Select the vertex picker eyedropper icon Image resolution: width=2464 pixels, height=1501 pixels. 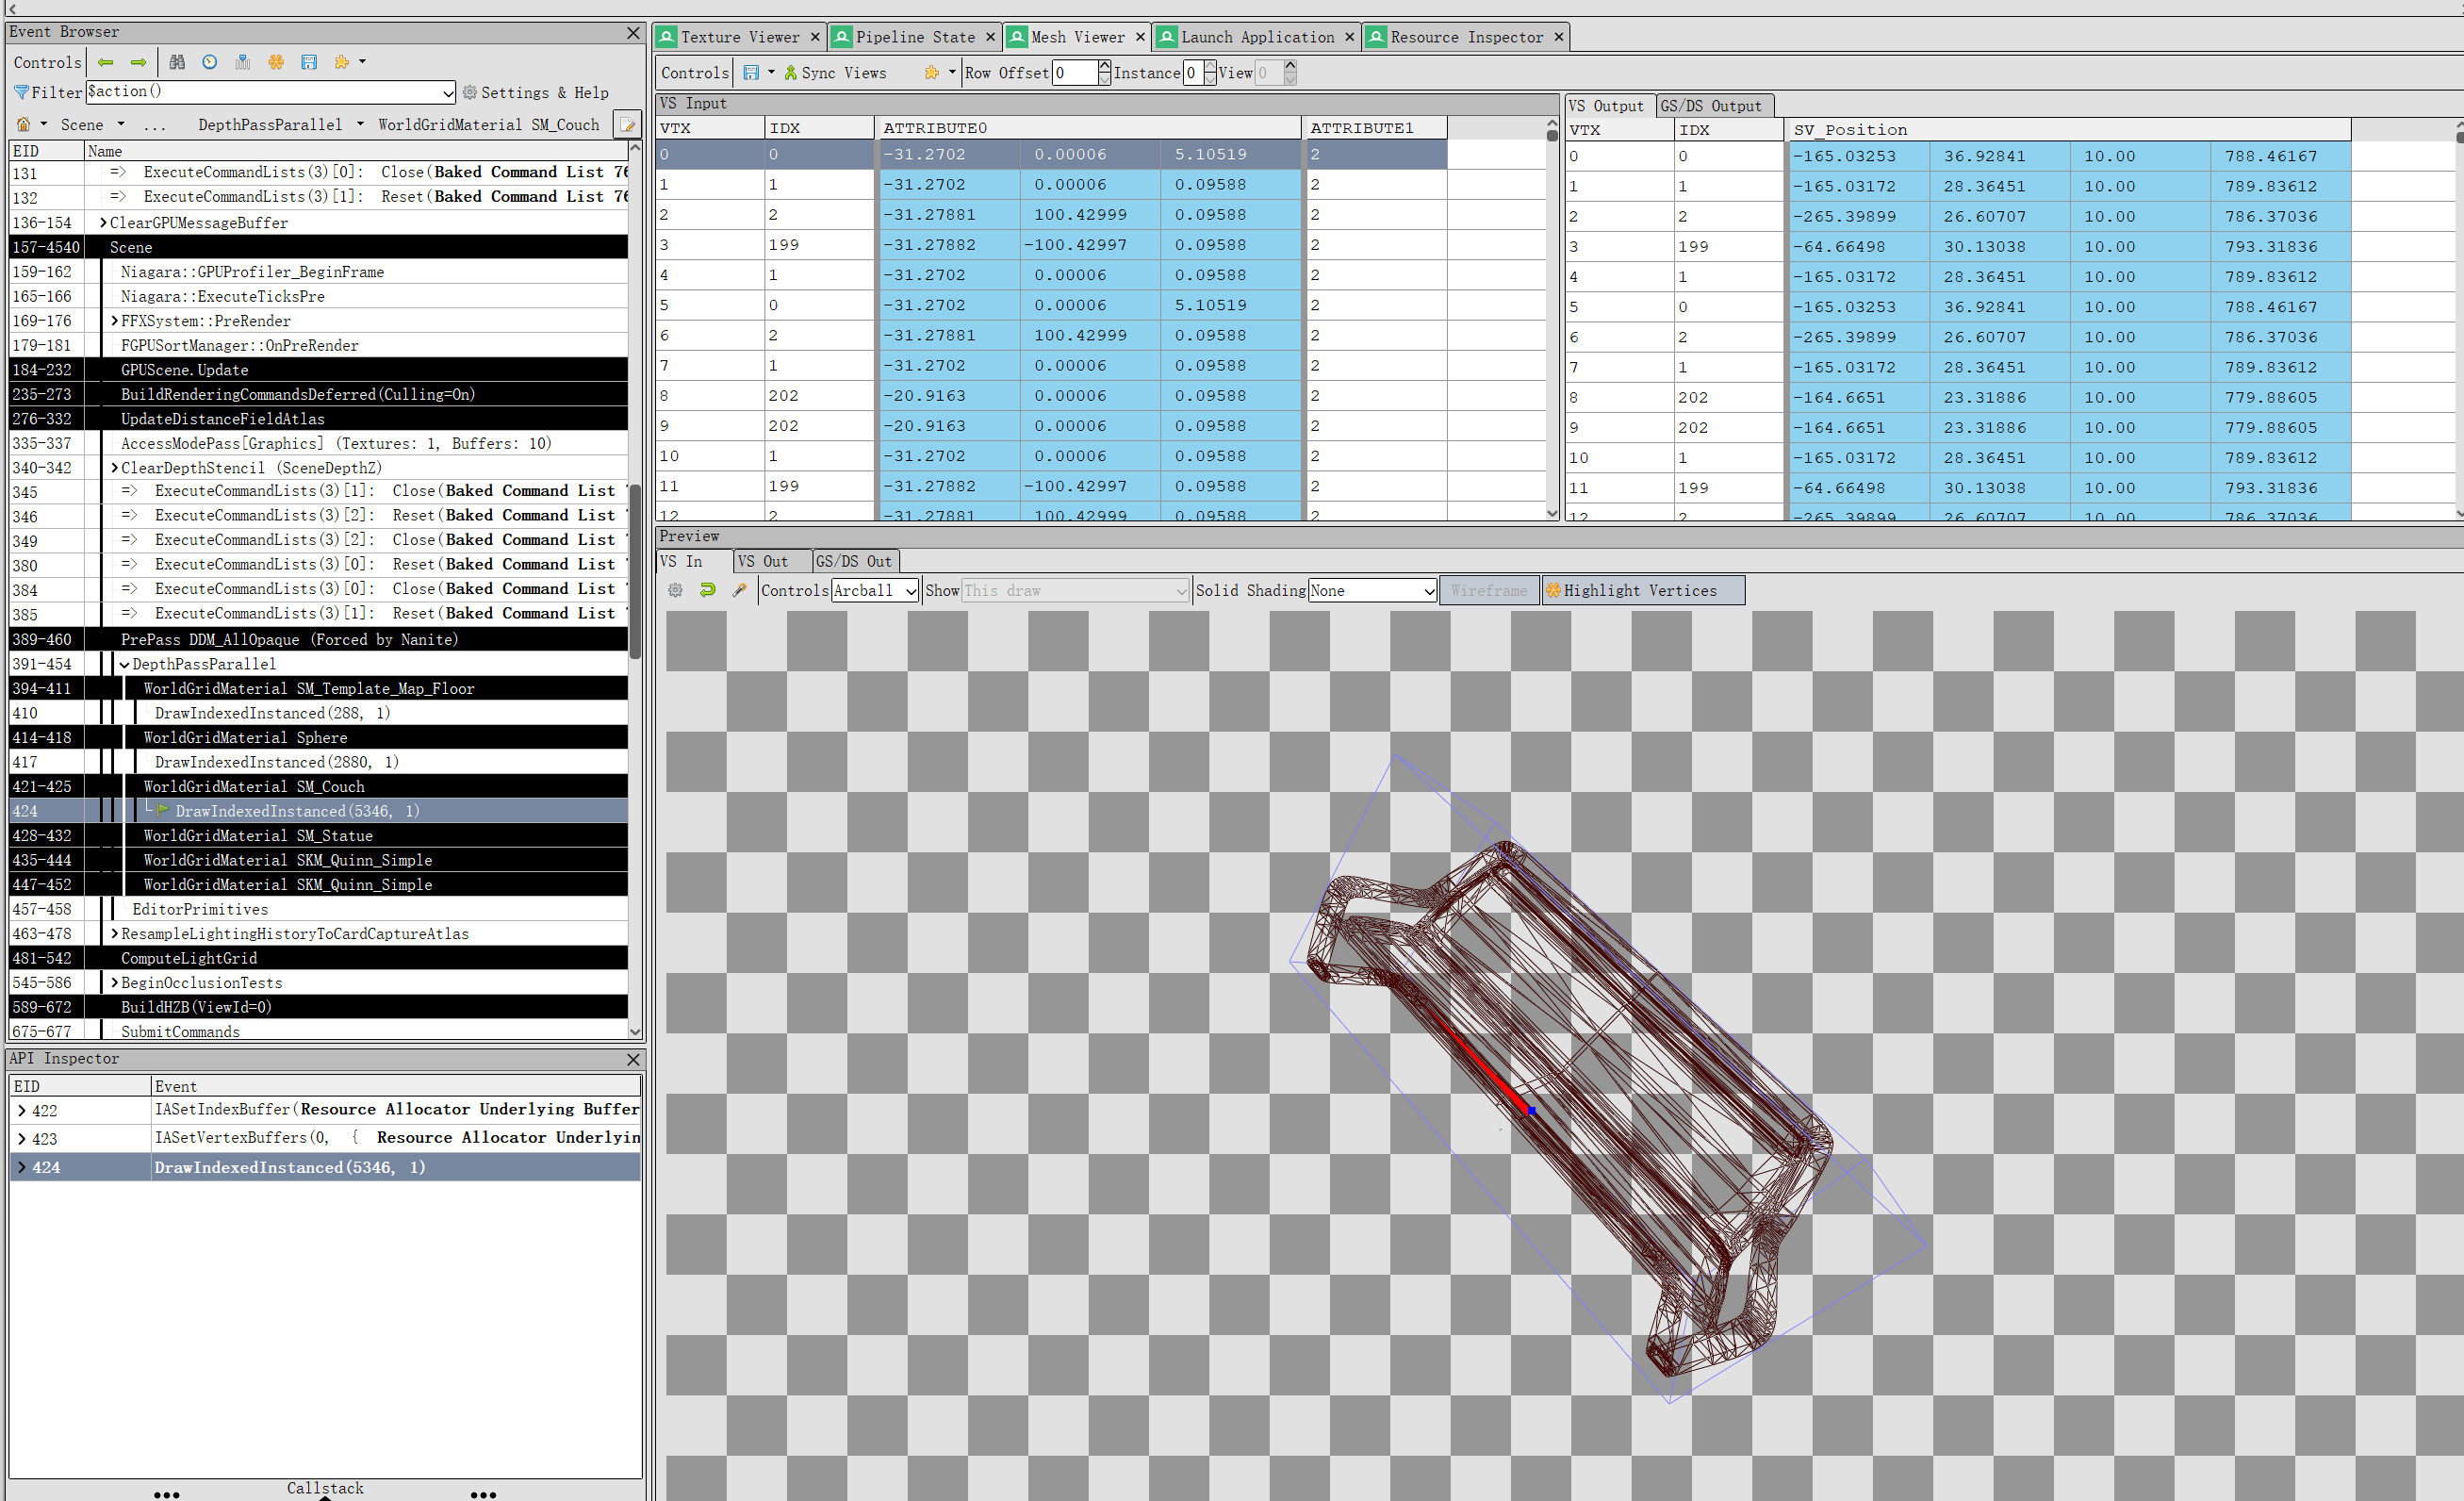(x=740, y=590)
